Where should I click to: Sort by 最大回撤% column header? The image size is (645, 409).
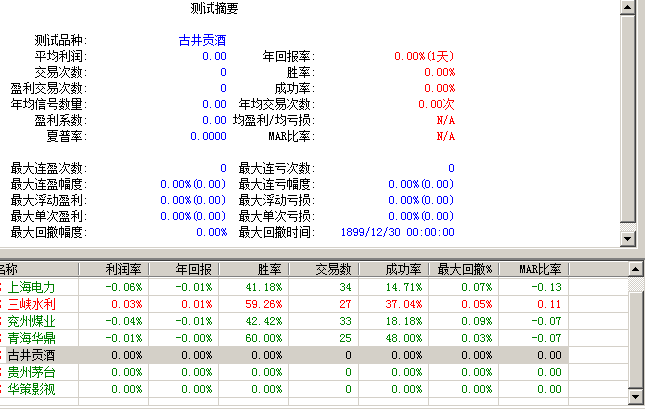(464, 270)
